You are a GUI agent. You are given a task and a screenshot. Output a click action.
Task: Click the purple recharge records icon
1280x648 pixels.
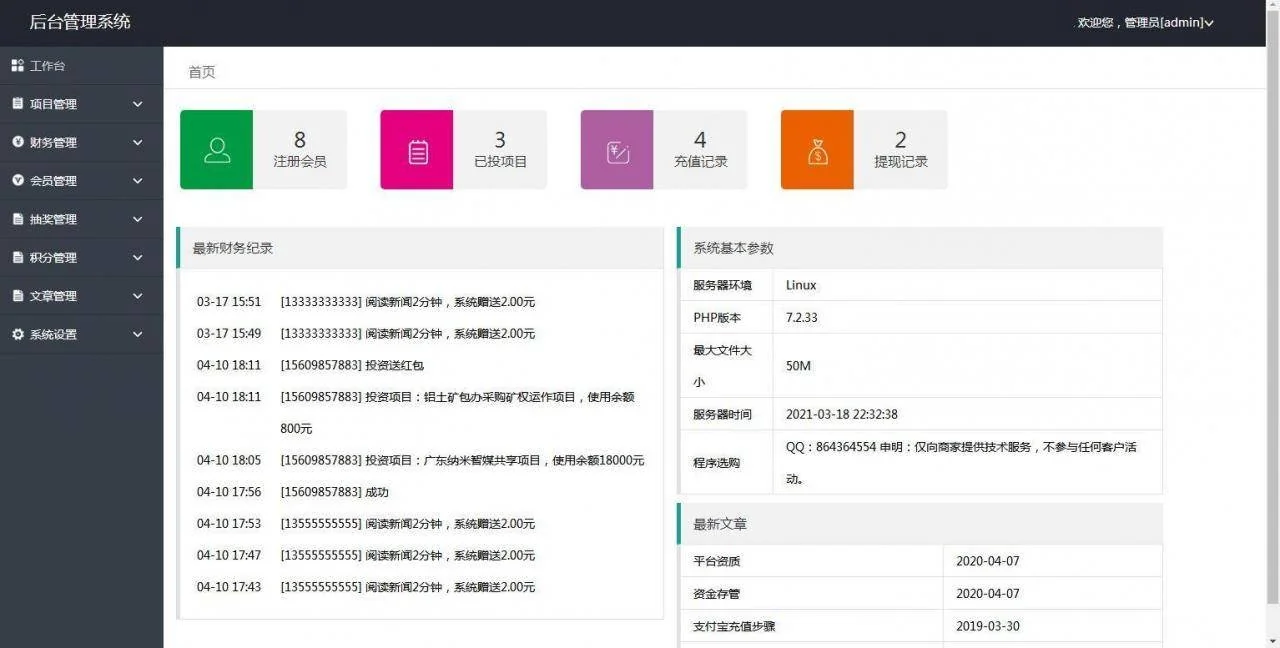pyautogui.click(x=617, y=150)
